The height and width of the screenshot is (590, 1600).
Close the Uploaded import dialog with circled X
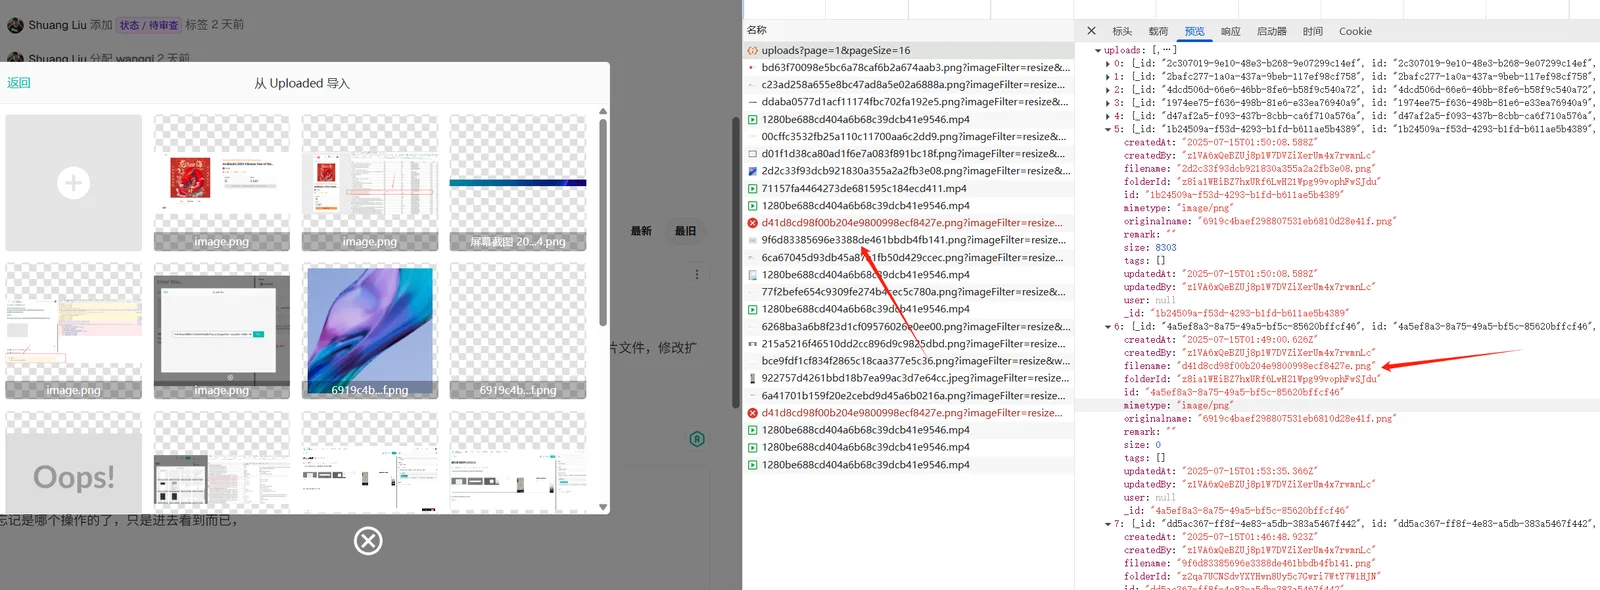(368, 541)
